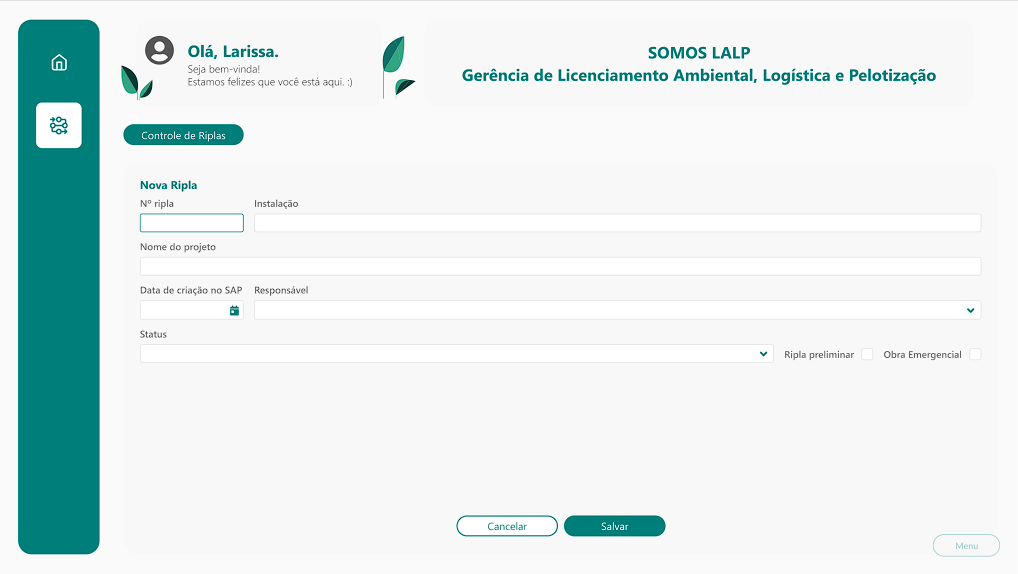The width and height of the screenshot is (1018, 574).
Task: Focus the Nº ripla input field
Action: click(192, 223)
